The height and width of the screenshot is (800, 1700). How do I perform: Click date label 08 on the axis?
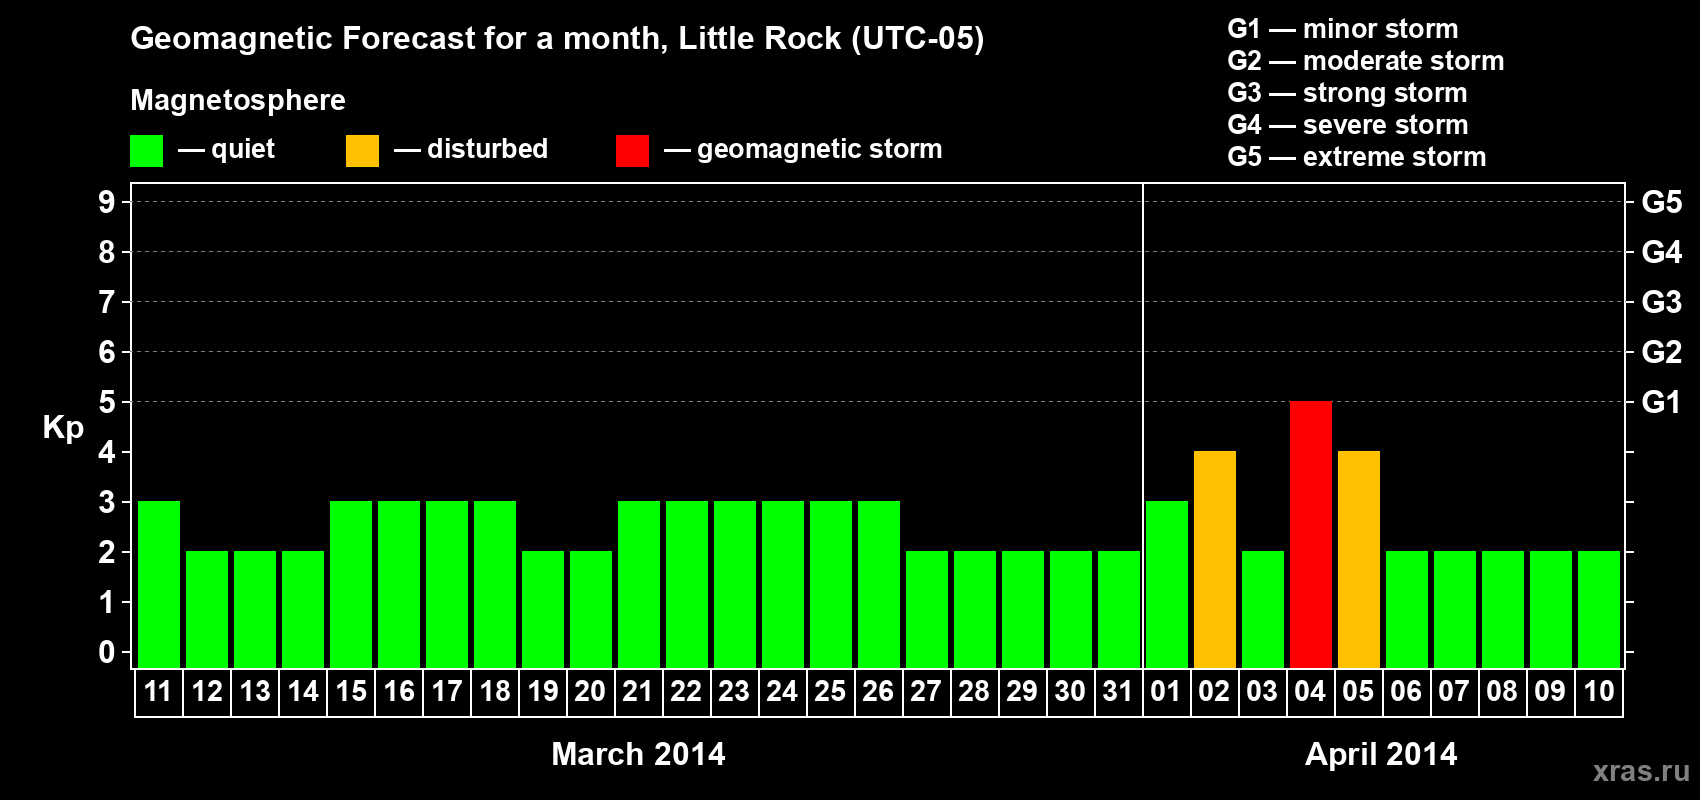(1502, 691)
